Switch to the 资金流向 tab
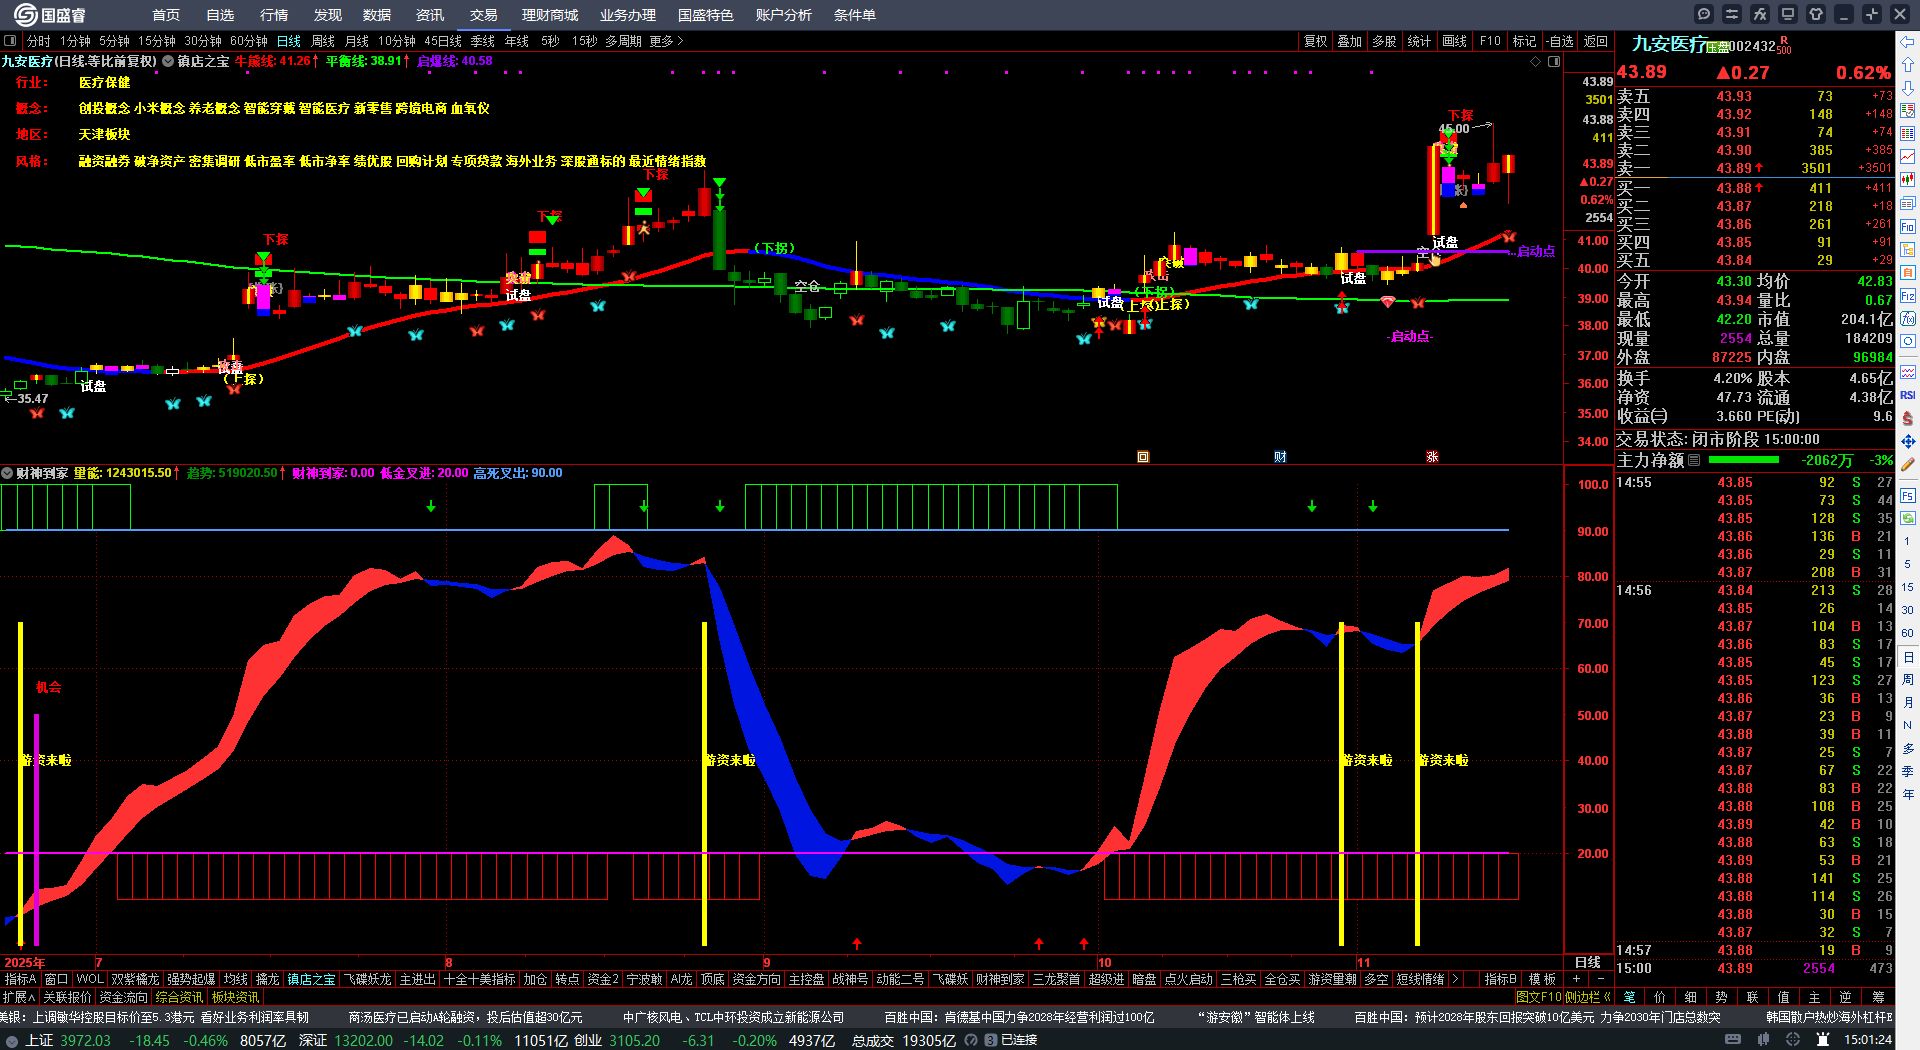 click(123, 997)
